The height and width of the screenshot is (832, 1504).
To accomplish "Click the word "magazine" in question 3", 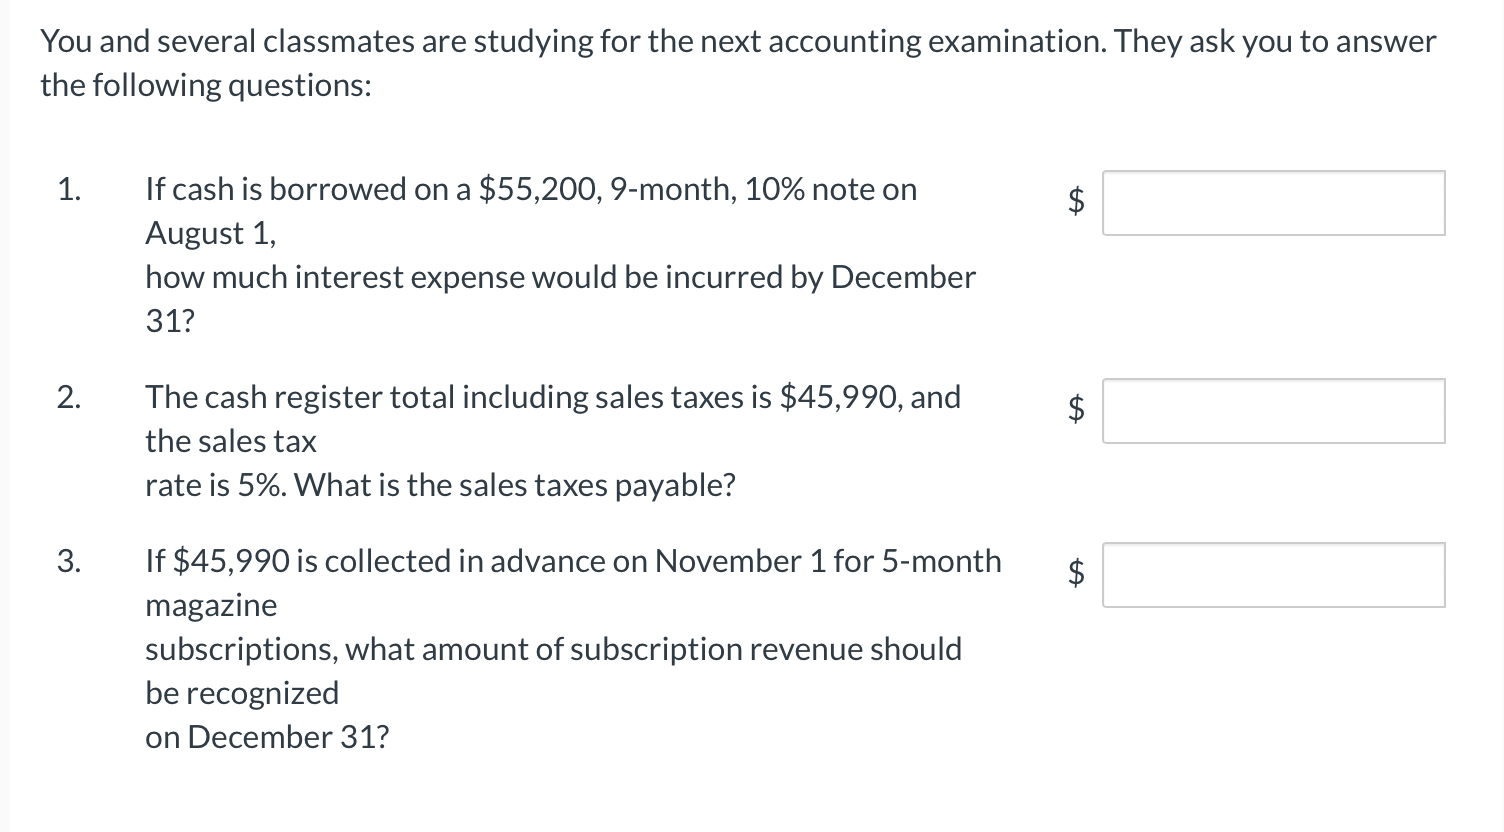I will click(x=211, y=605).
